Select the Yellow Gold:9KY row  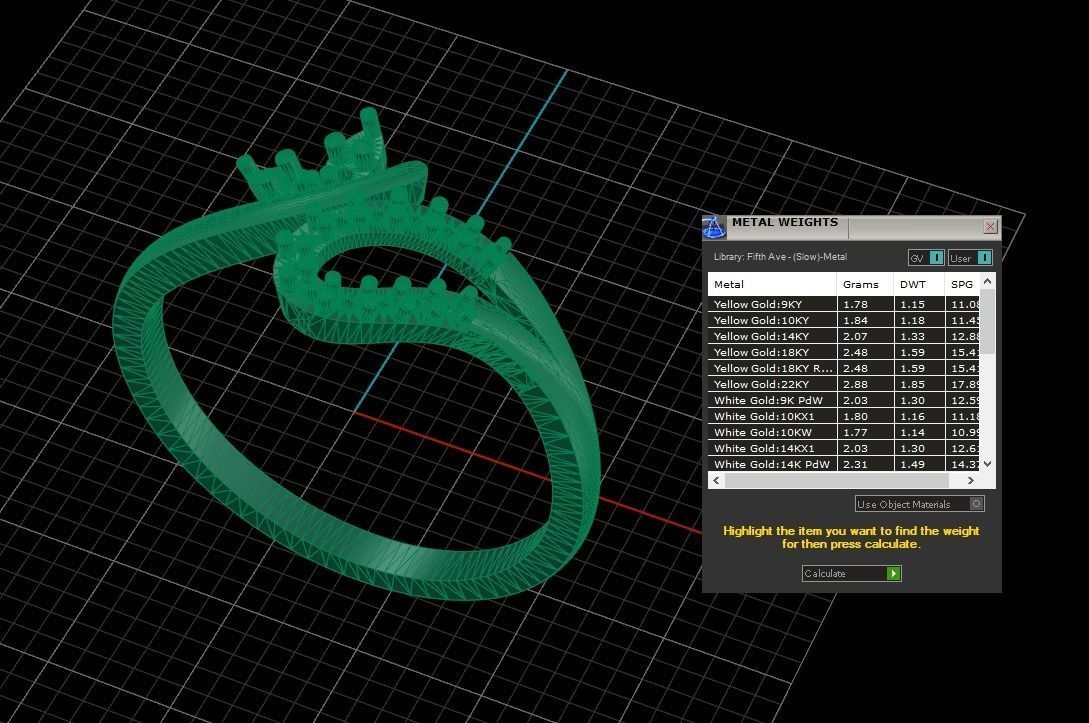point(844,304)
